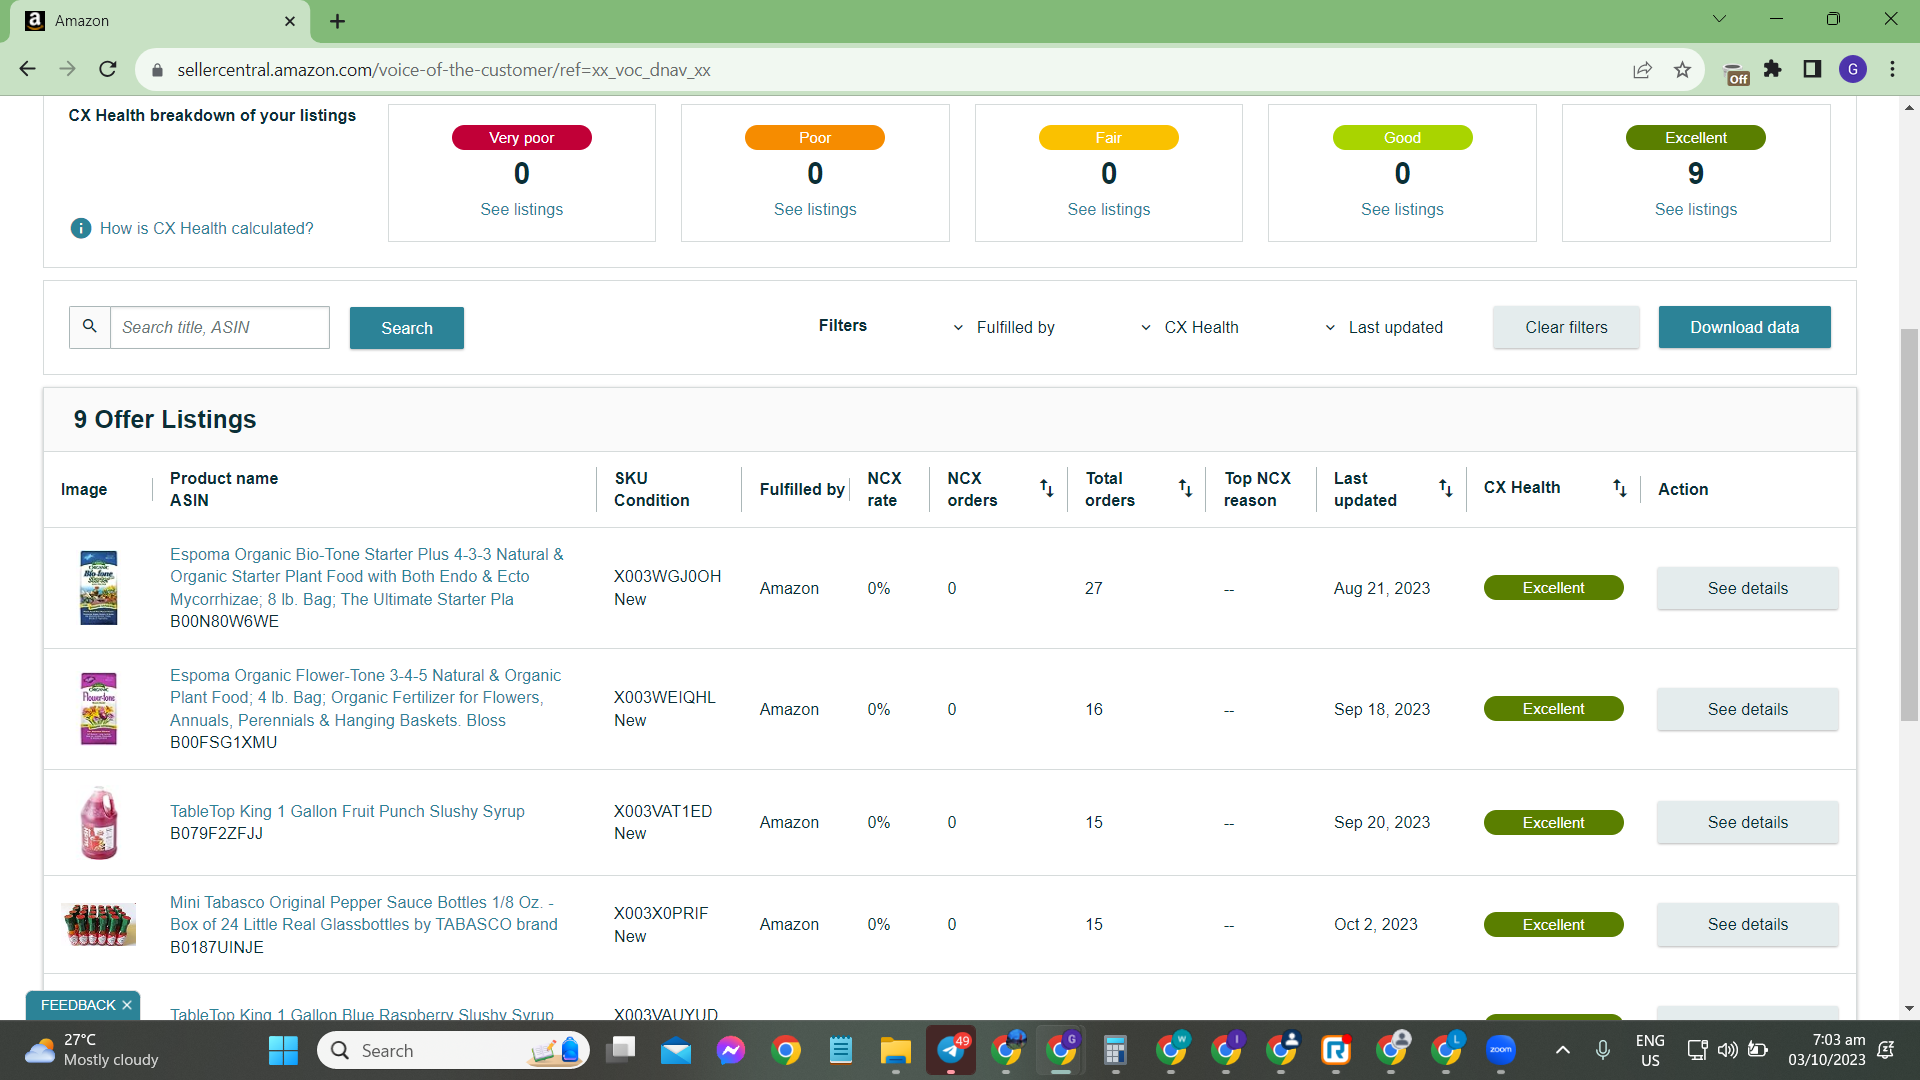Open Windows Start menu
This screenshot has height=1080, width=1920.
tap(283, 1050)
